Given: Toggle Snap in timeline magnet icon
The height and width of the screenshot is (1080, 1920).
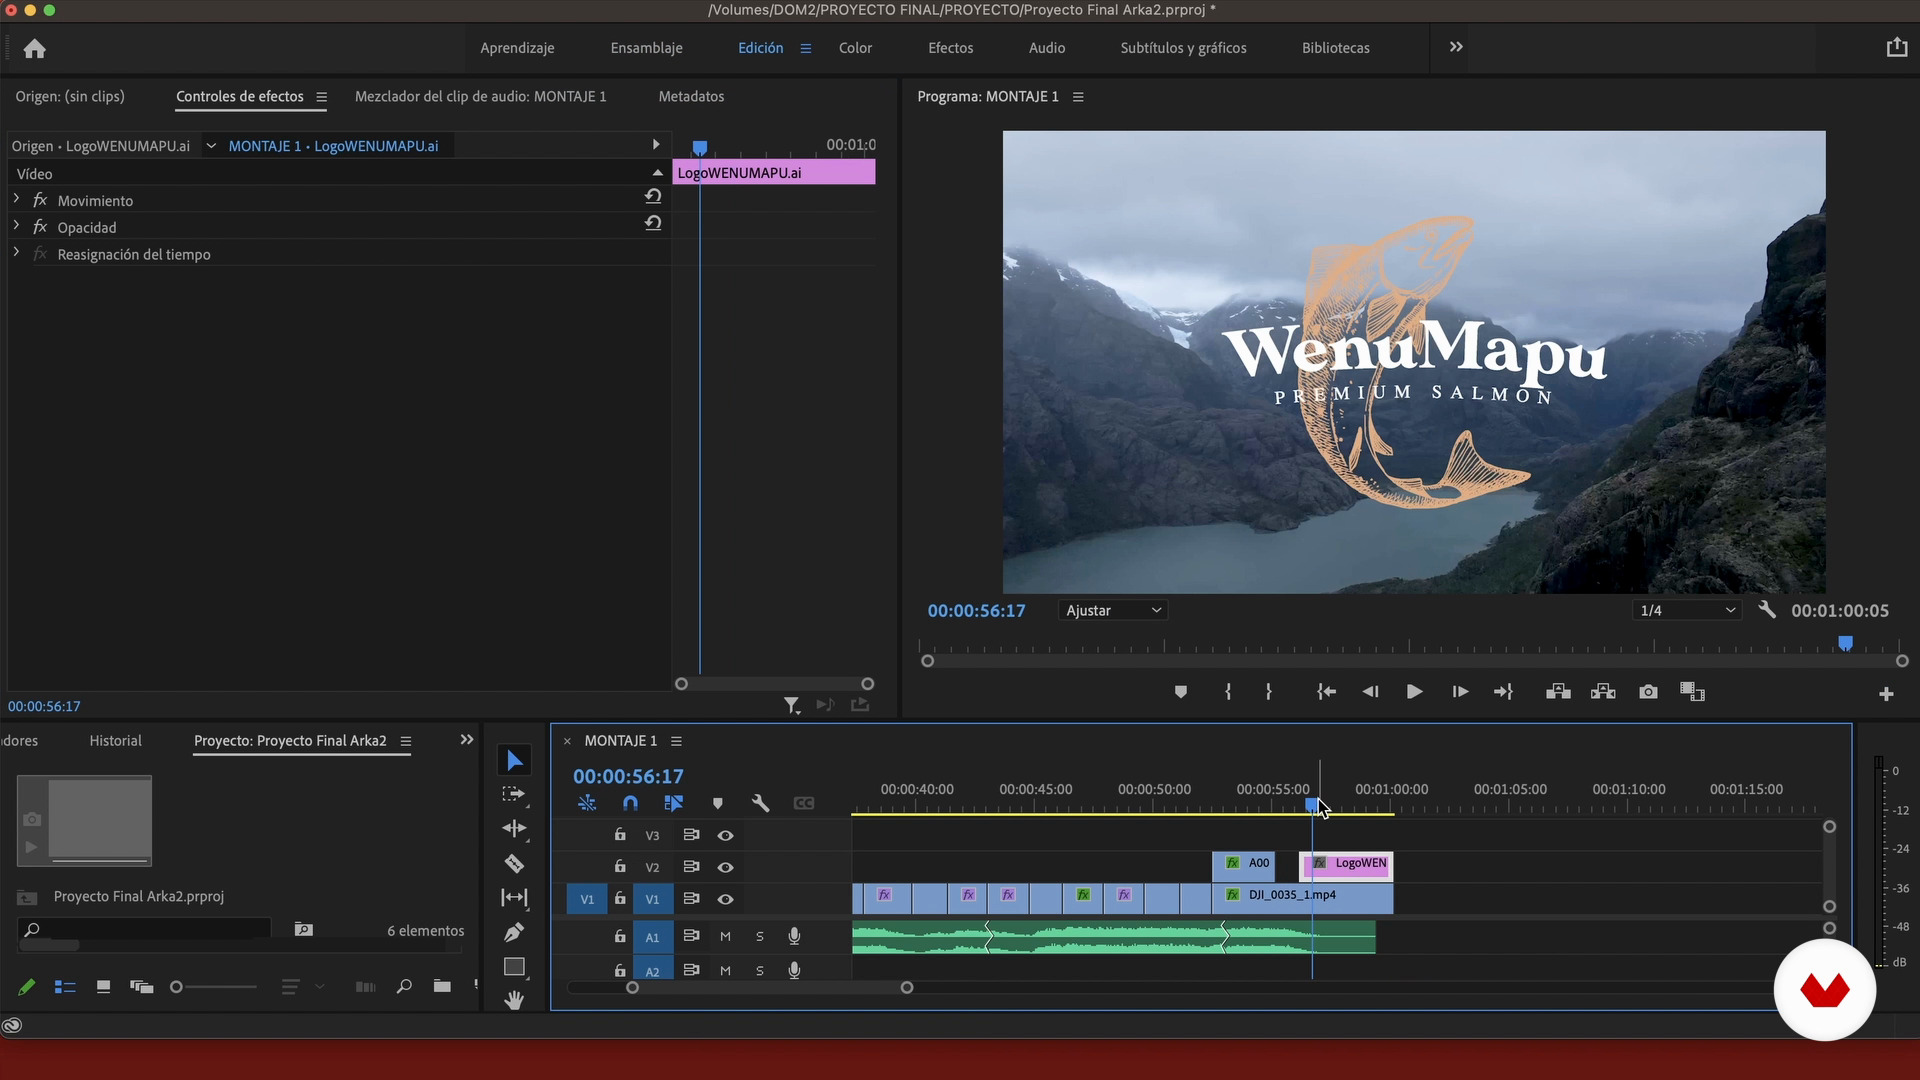Looking at the screenshot, I should click(630, 803).
